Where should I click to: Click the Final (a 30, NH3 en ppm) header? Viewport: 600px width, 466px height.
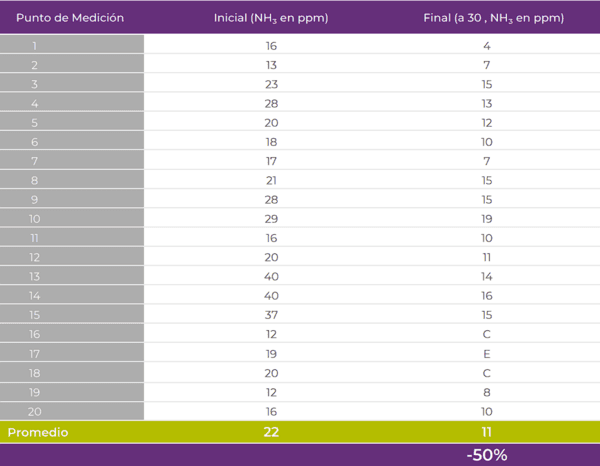487,18
